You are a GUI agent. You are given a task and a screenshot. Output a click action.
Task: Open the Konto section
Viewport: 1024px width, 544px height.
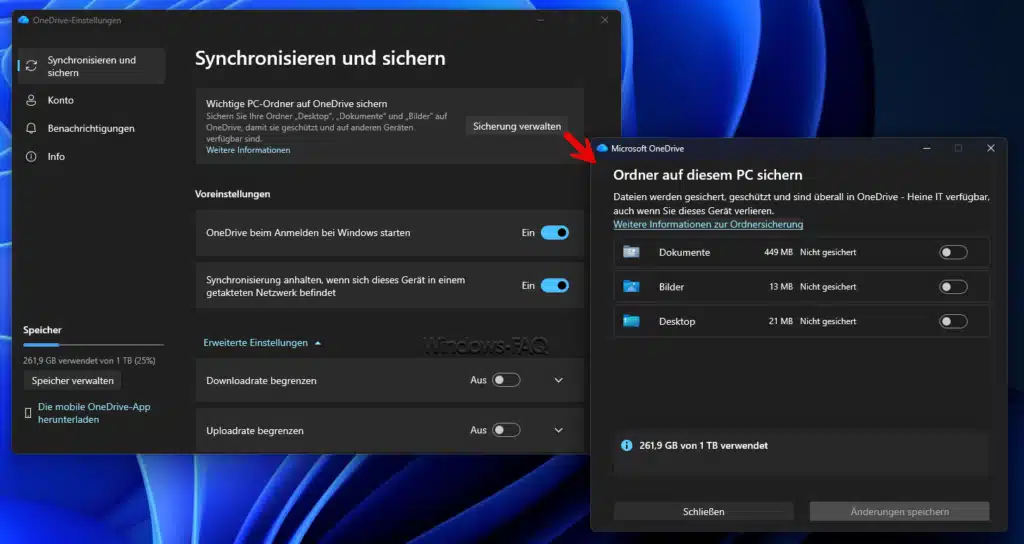pos(91,100)
